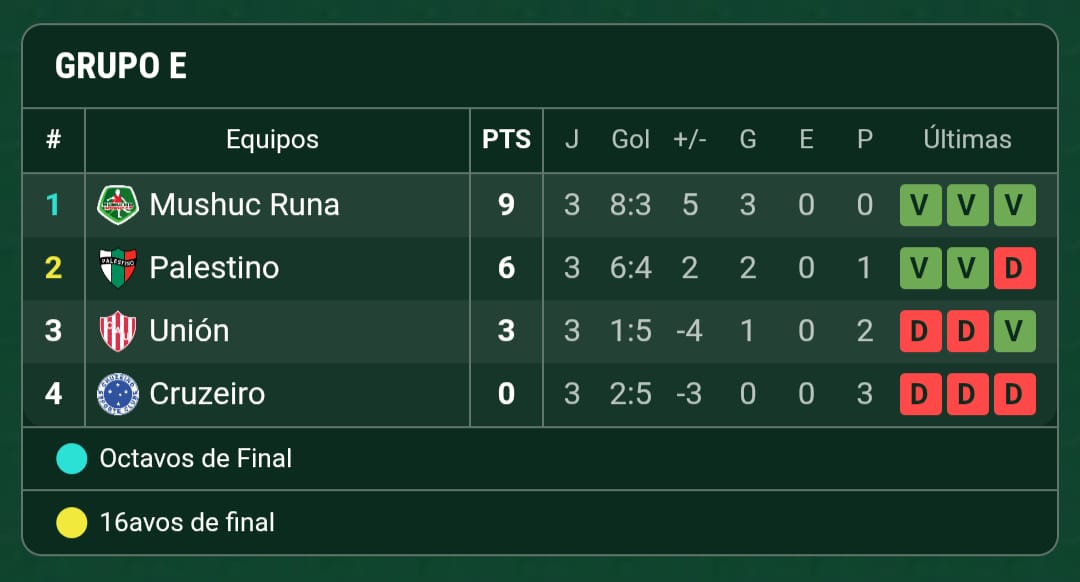
Task: Click Unión's green V result badge
Action: [1014, 331]
